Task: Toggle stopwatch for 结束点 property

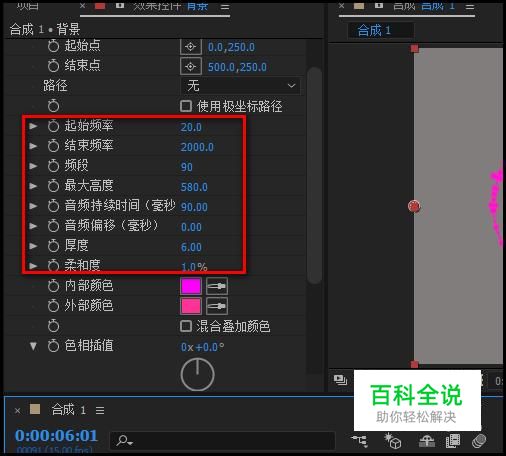Action: [x=53, y=66]
